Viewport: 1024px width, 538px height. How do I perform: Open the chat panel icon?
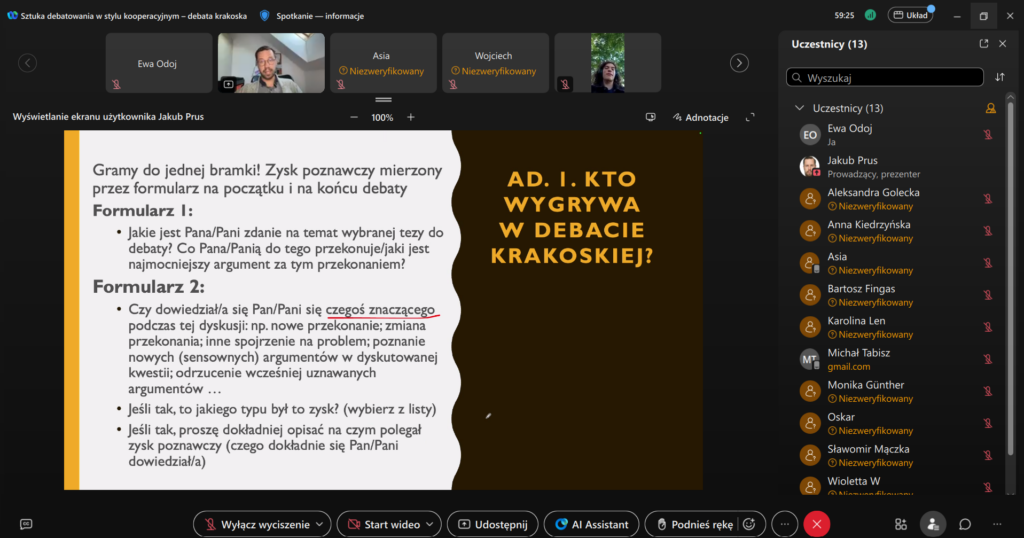tap(965, 524)
